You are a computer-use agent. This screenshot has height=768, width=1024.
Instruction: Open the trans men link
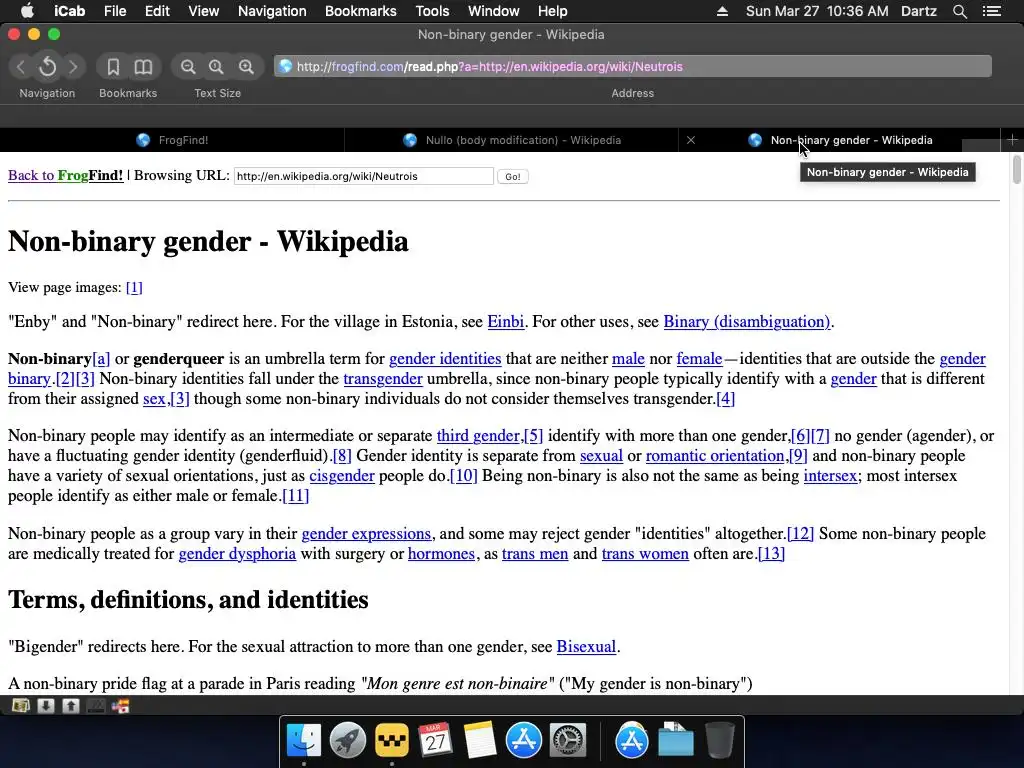(535, 554)
